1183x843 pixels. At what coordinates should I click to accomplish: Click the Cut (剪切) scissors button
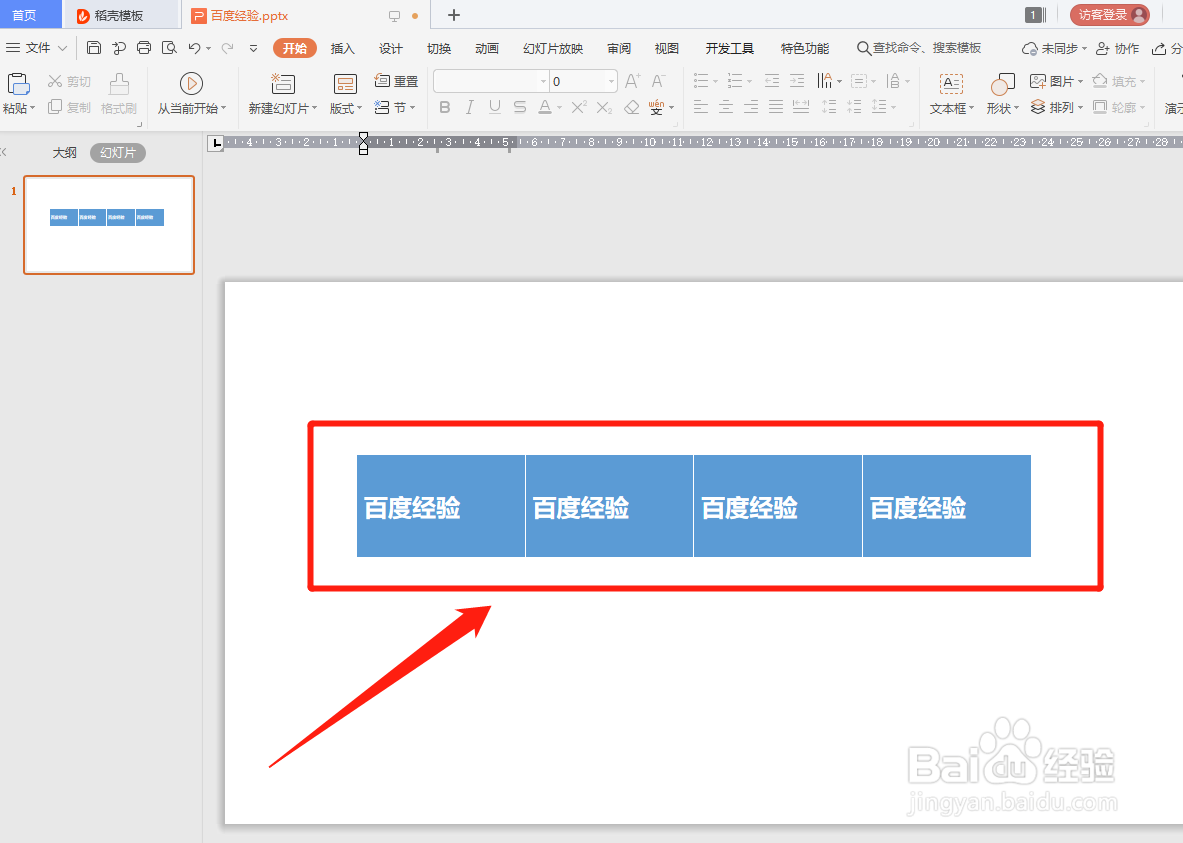tap(69, 82)
